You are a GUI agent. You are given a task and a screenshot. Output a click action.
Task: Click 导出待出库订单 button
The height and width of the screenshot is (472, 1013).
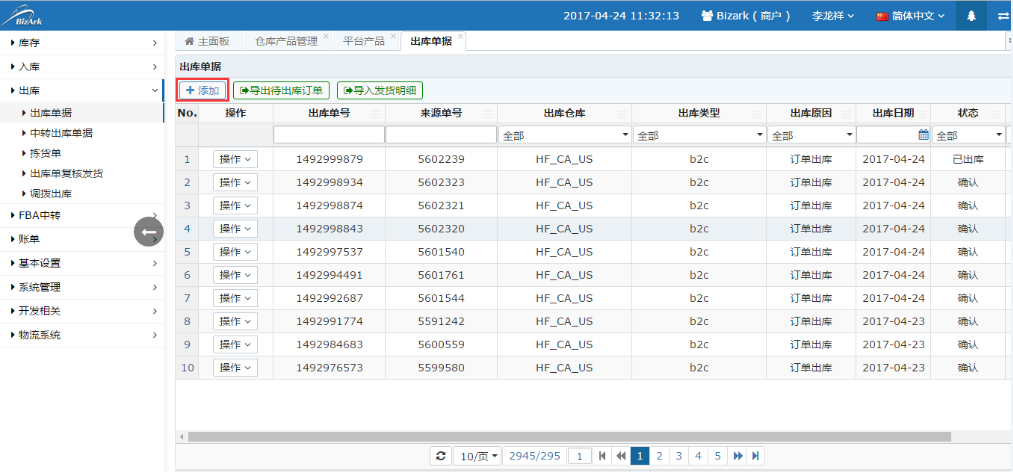click(x=282, y=90)
